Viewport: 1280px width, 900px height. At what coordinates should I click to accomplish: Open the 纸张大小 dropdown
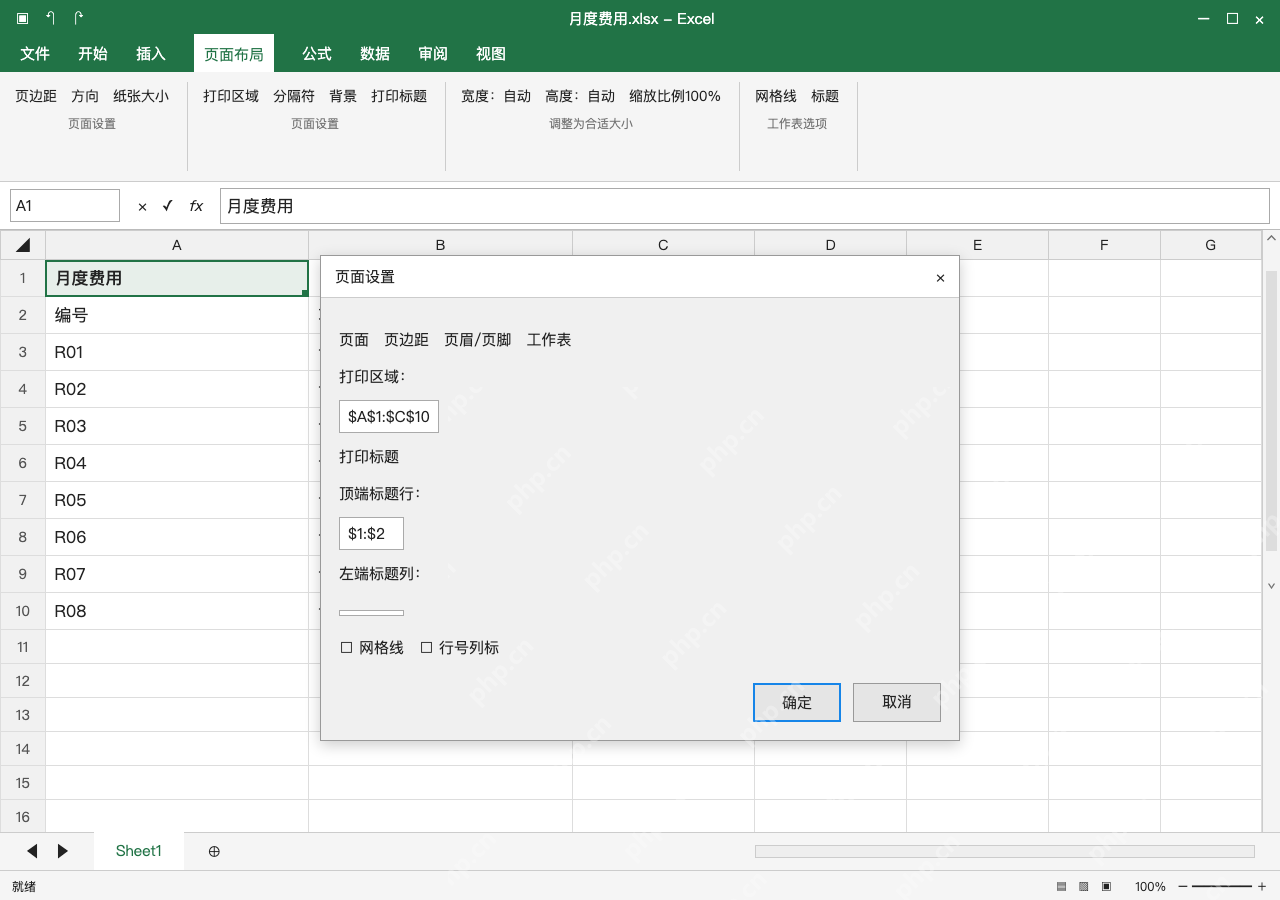[x=141, y=96]
